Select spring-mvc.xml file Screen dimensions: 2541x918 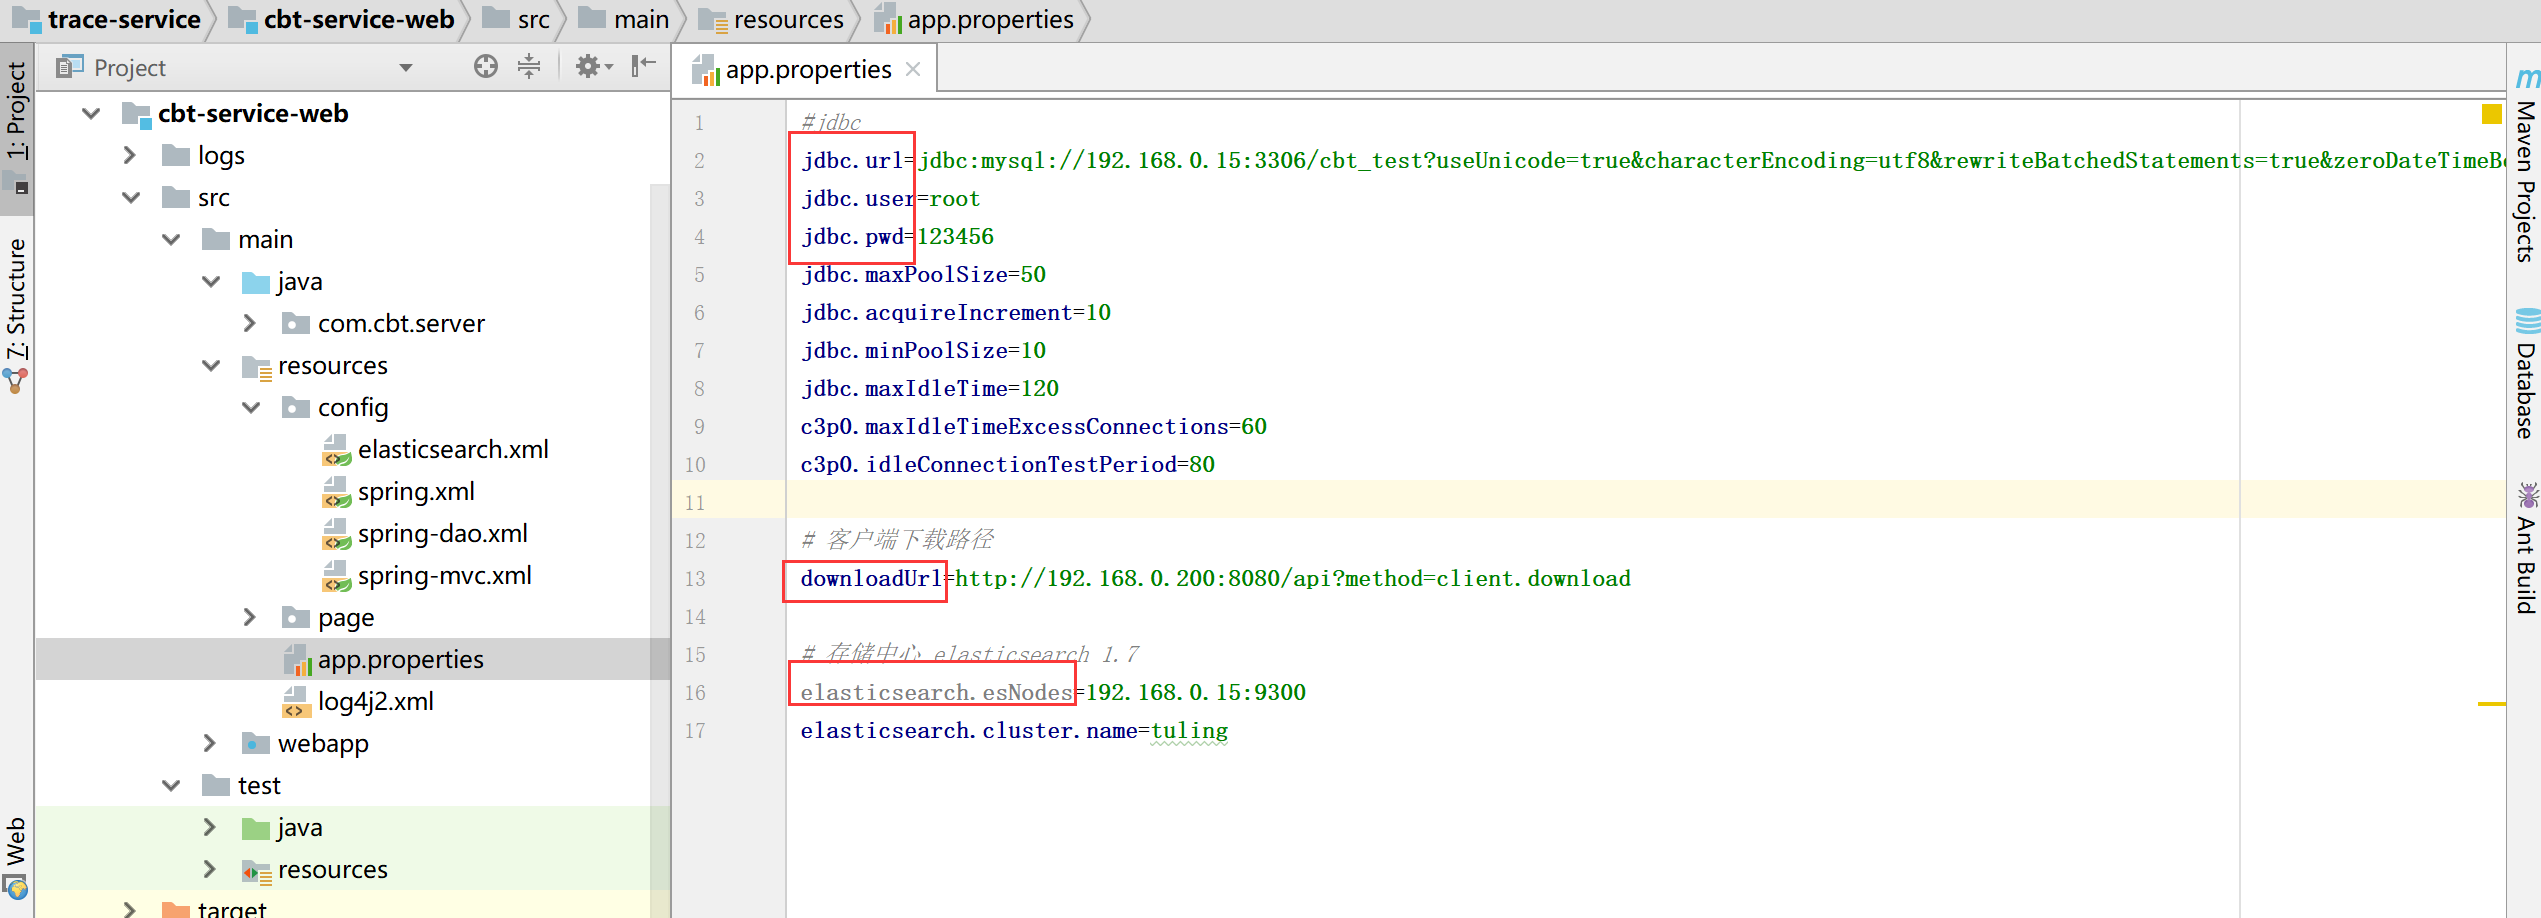click(427, 575)
